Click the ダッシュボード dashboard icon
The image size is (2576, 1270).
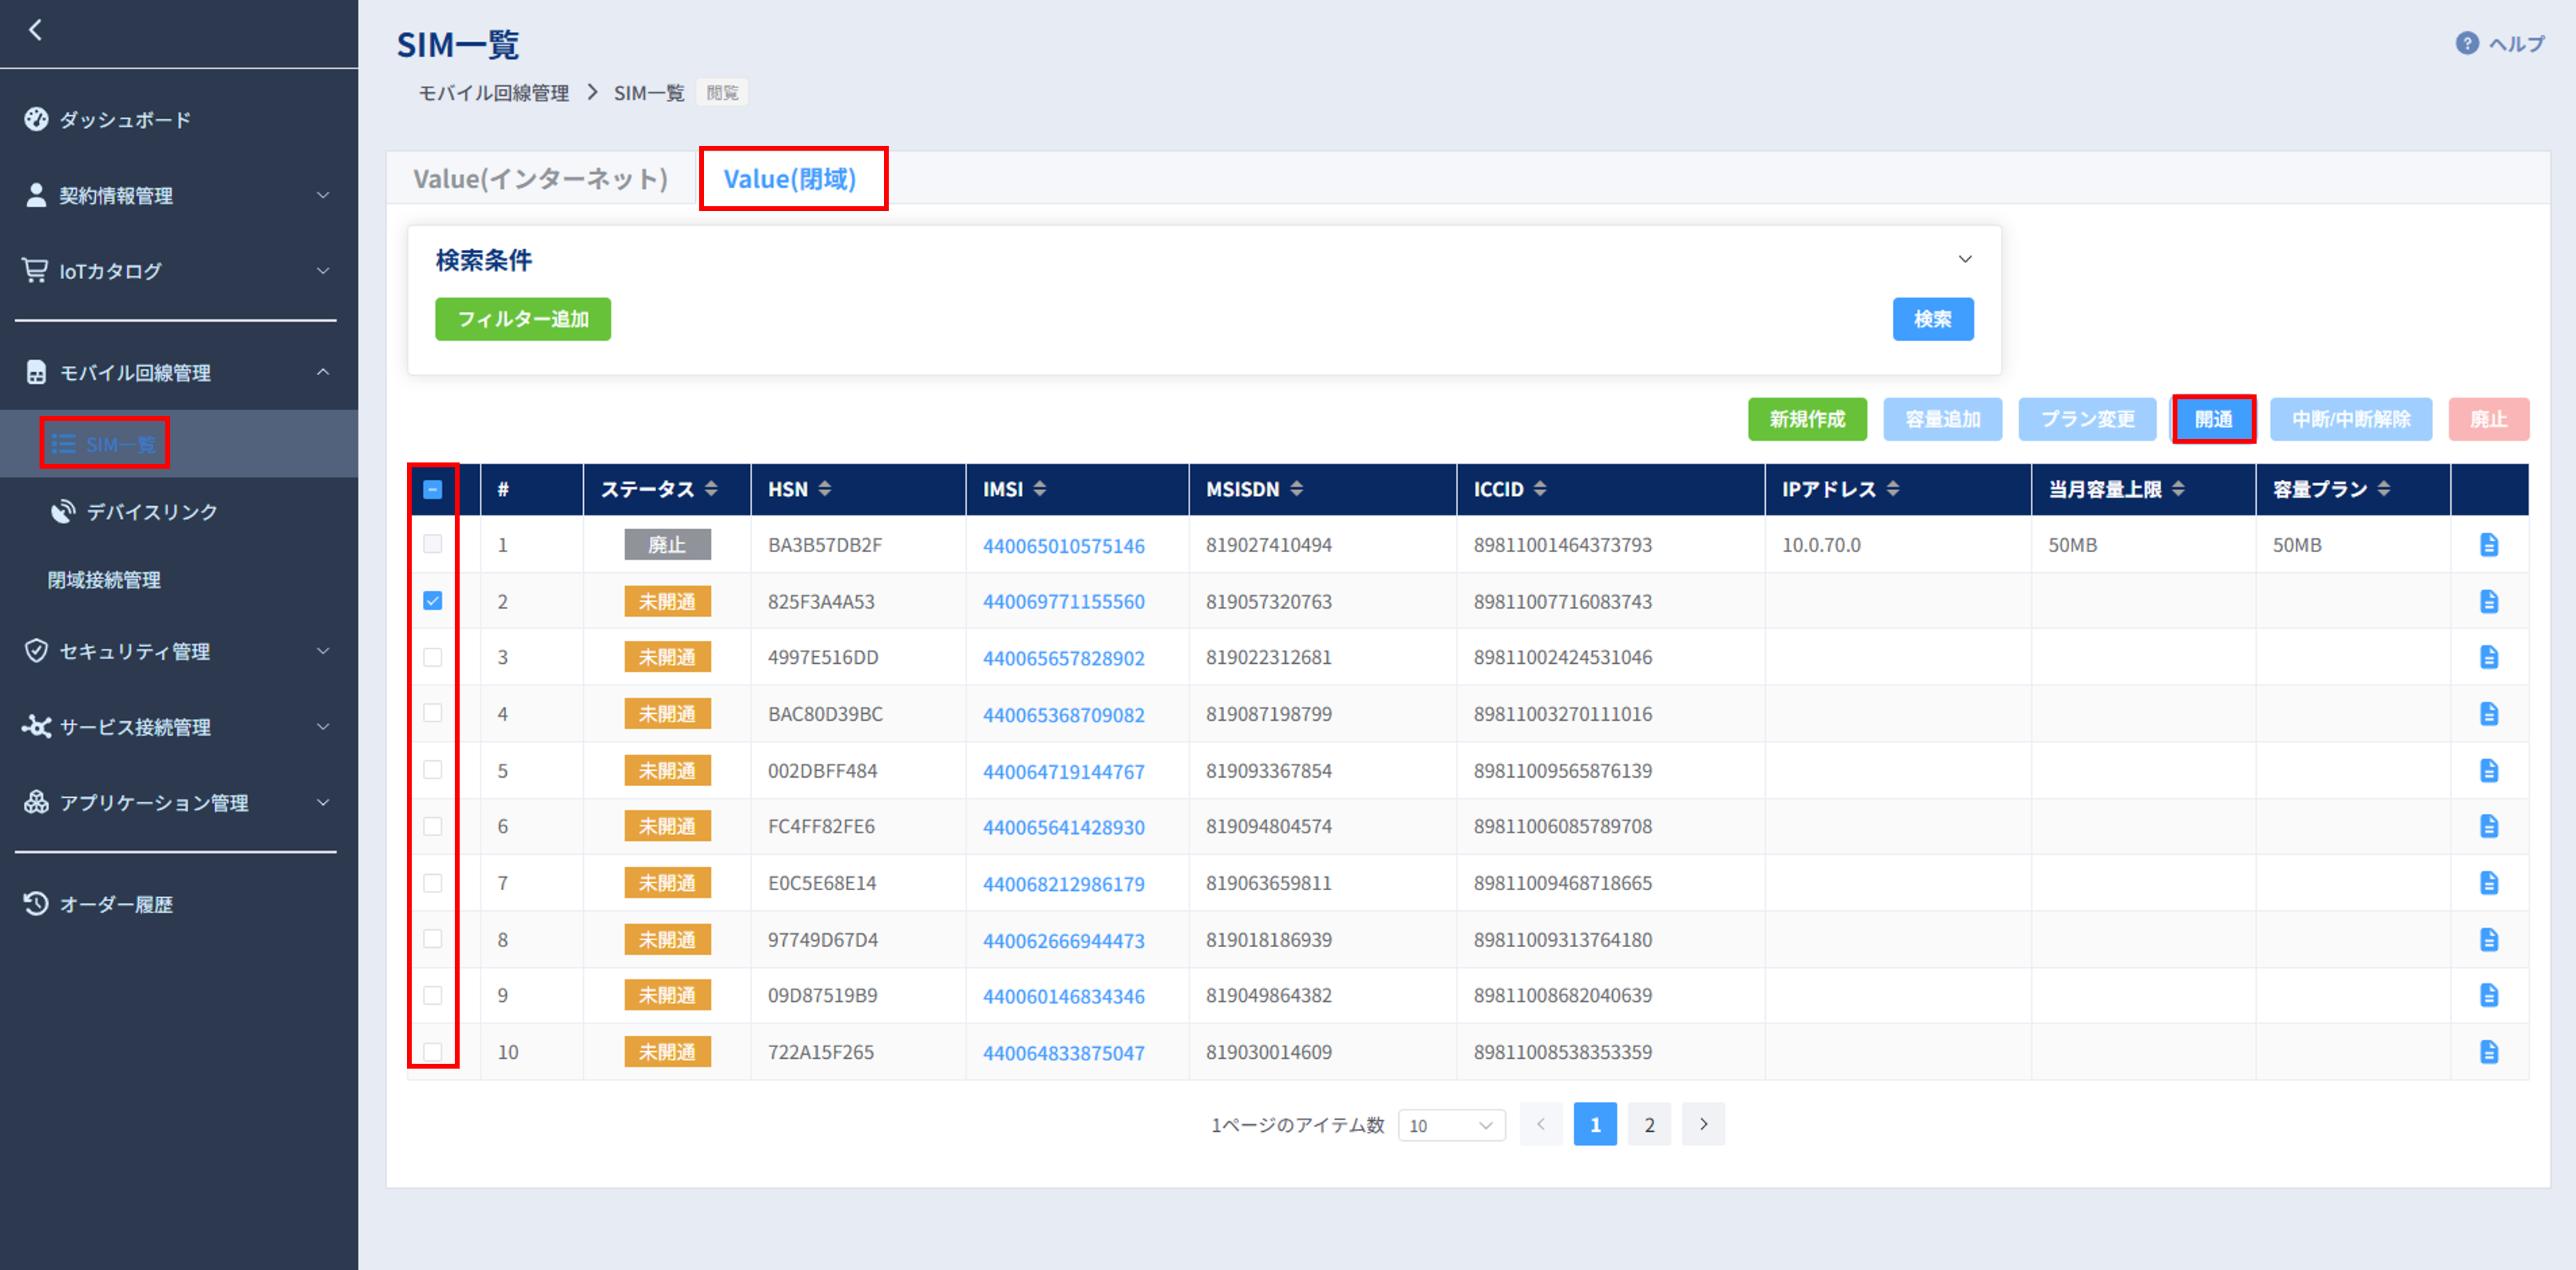click(x=36, y=119)
